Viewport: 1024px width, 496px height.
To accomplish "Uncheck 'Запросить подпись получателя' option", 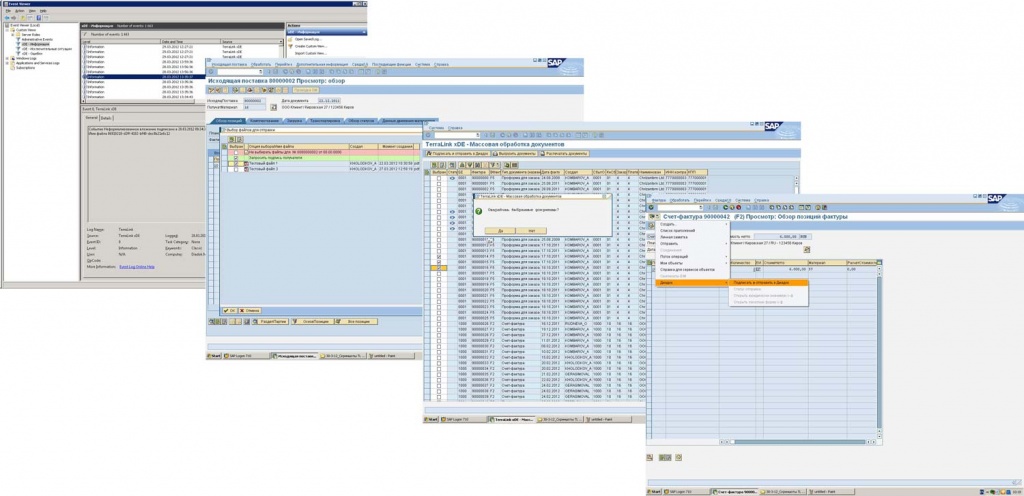I will [x=236, y=158].
